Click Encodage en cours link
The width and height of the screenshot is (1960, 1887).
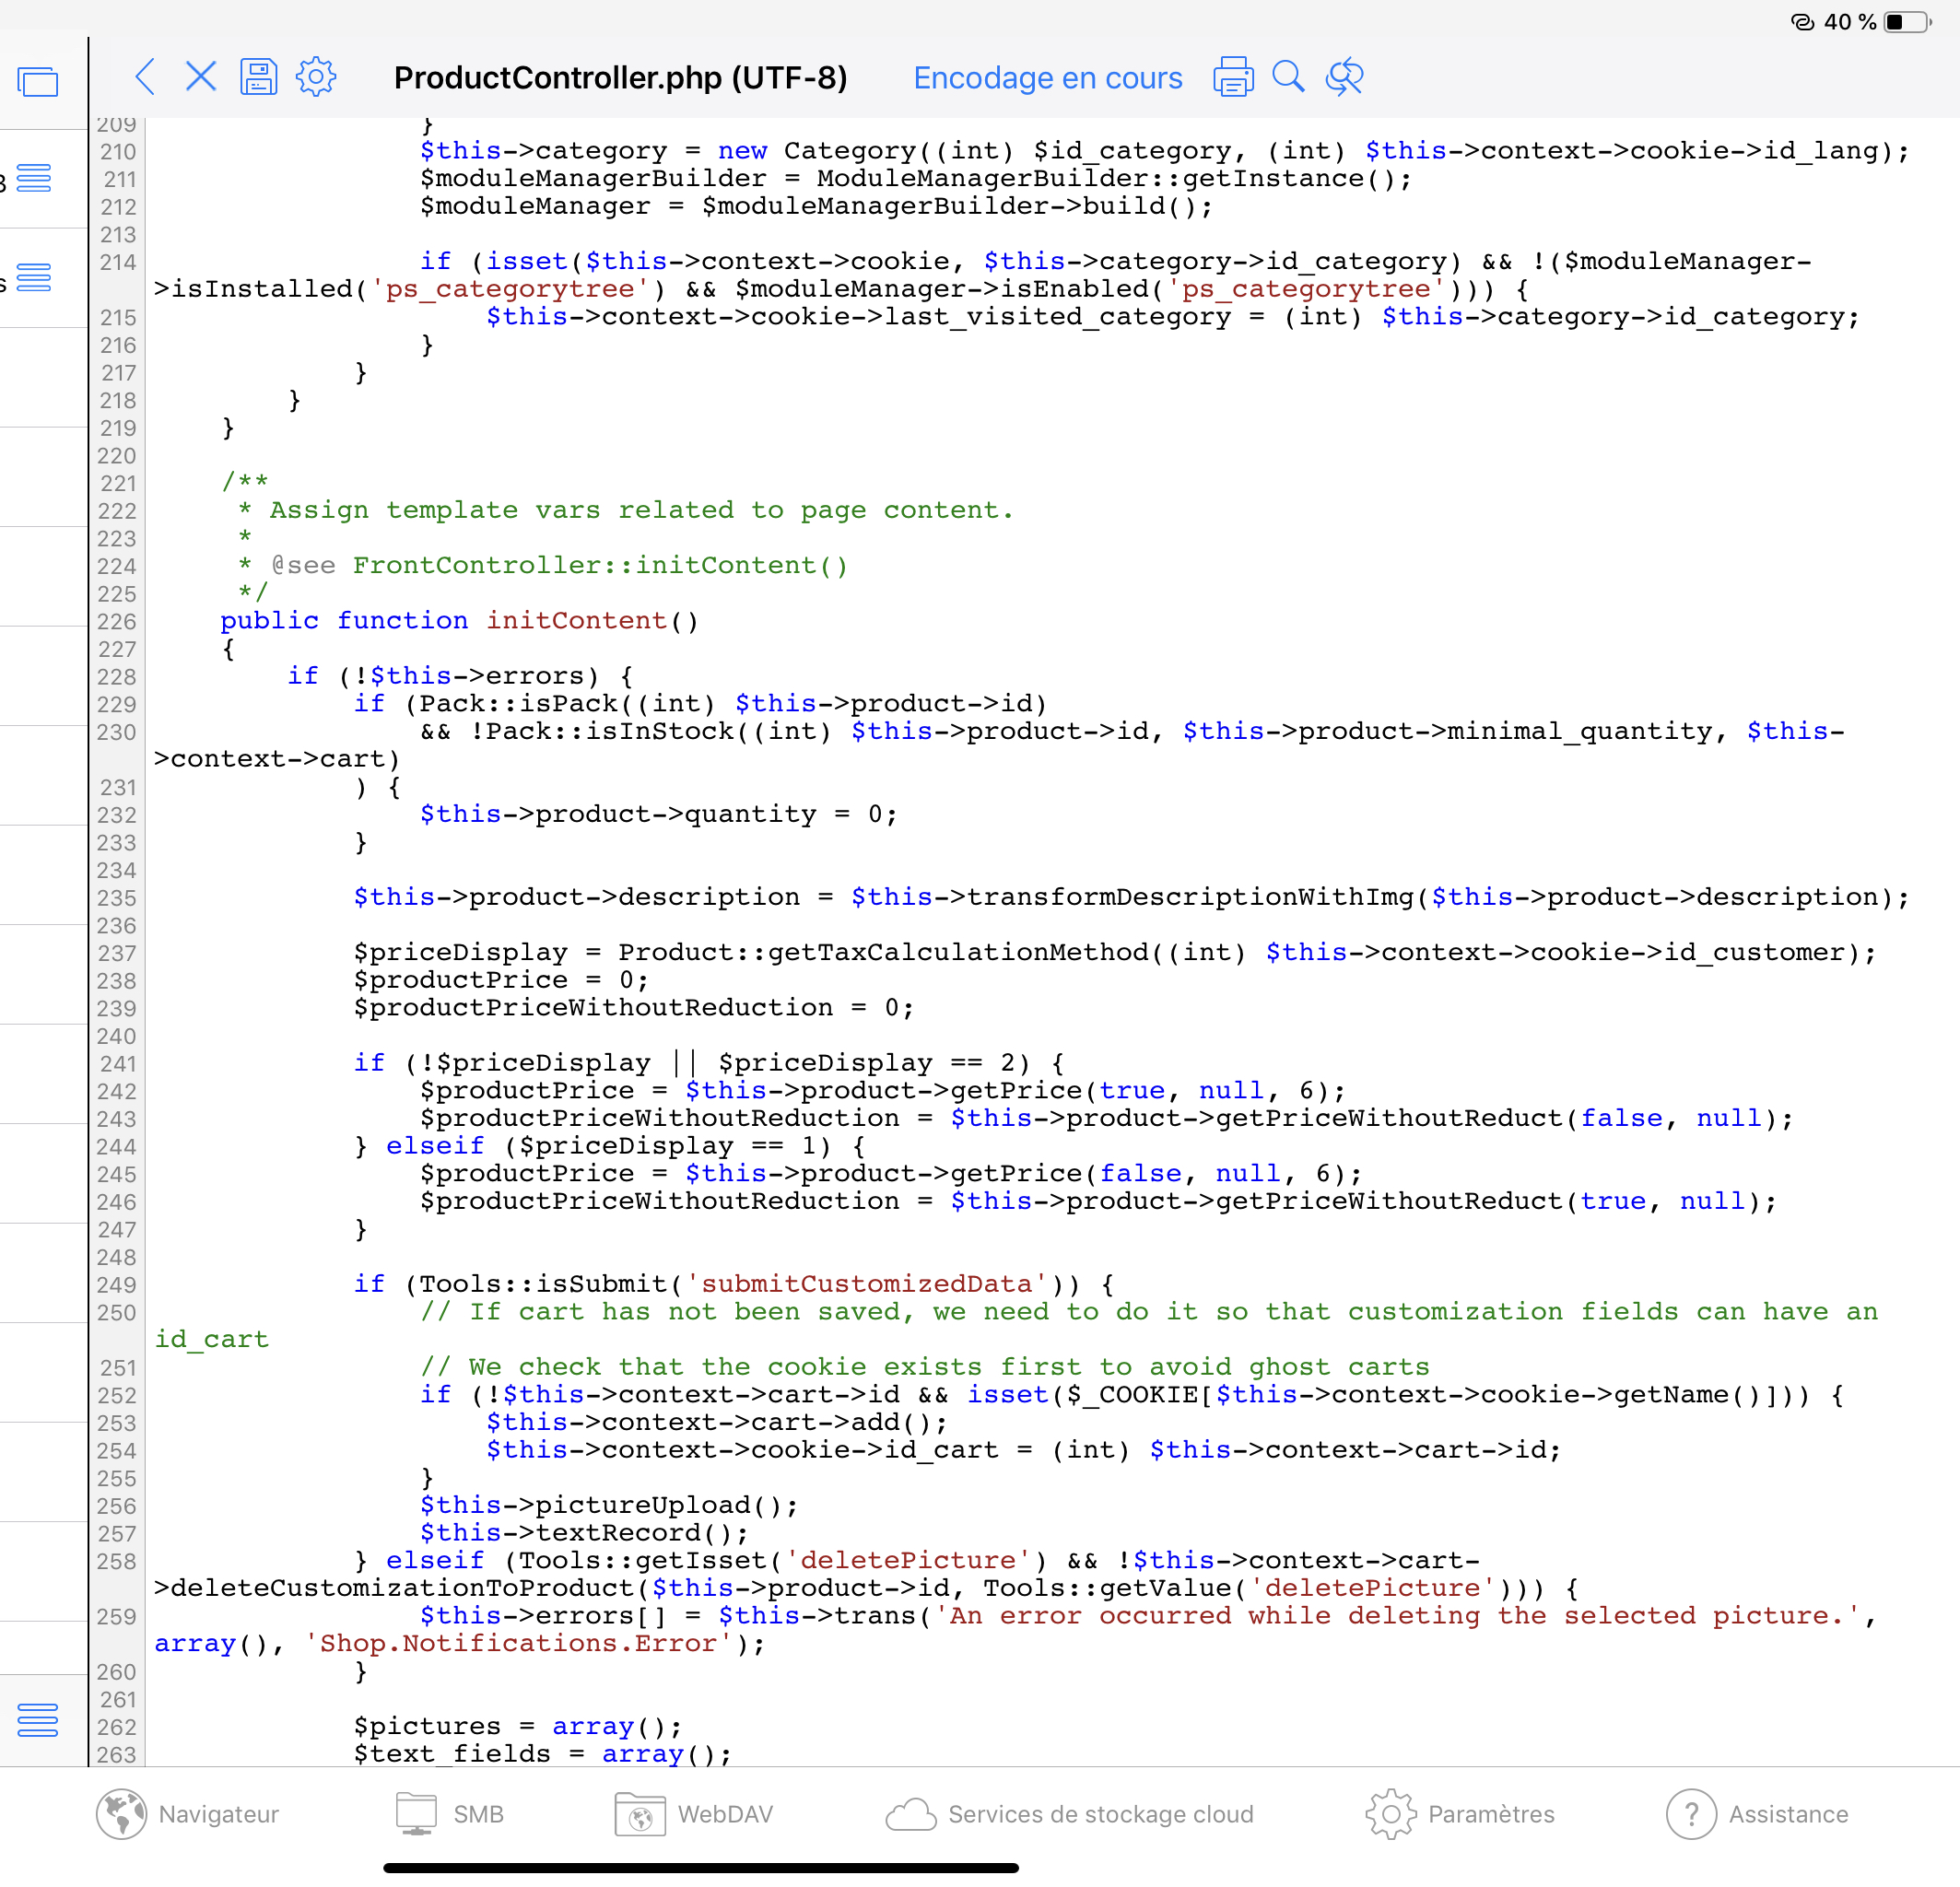[x=1047, y=78]
